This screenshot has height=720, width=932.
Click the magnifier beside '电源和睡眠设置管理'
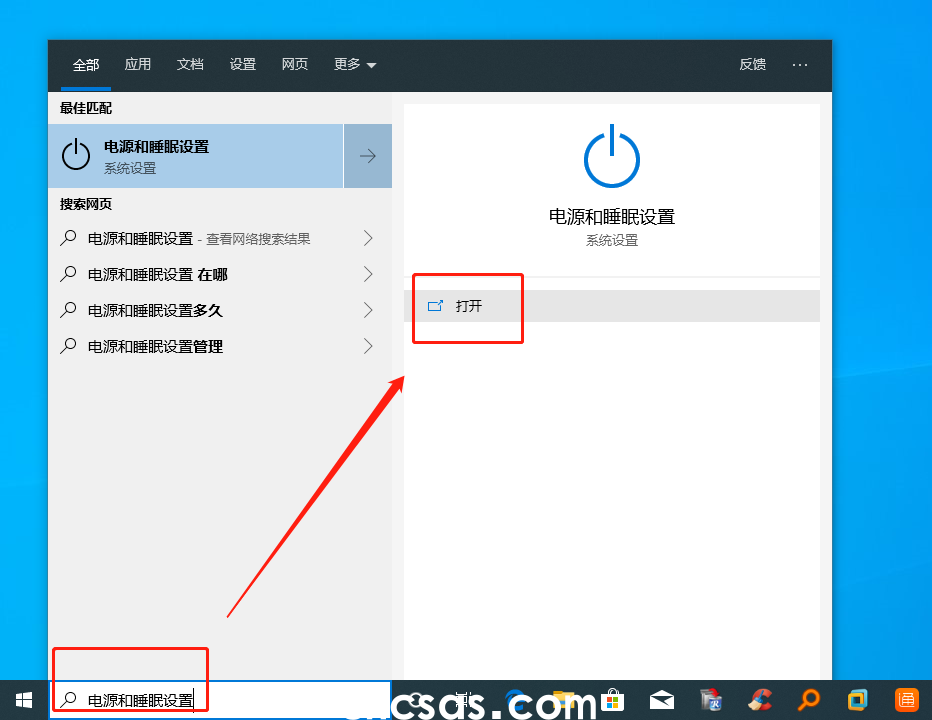(x=68, y=345)
